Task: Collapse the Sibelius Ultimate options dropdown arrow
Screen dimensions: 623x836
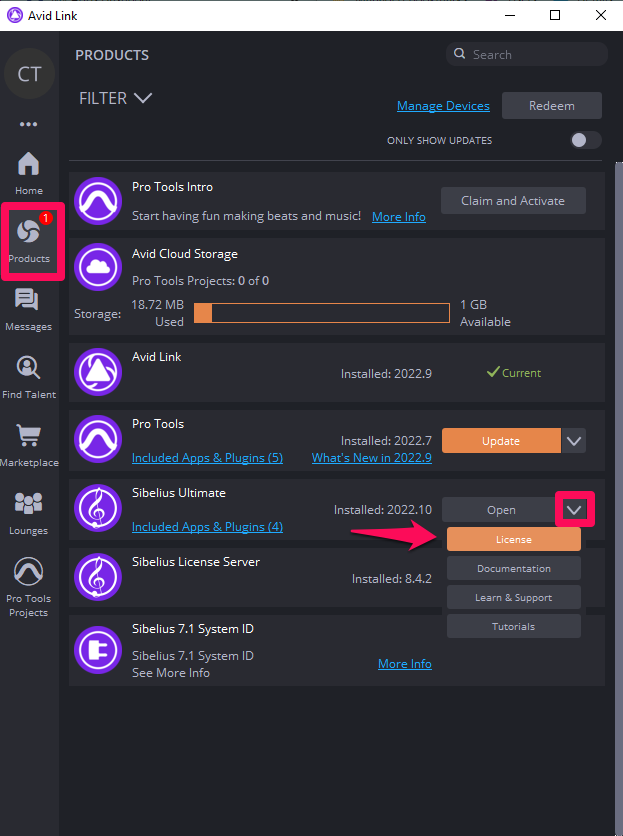Action: click(x=574, y=510)
